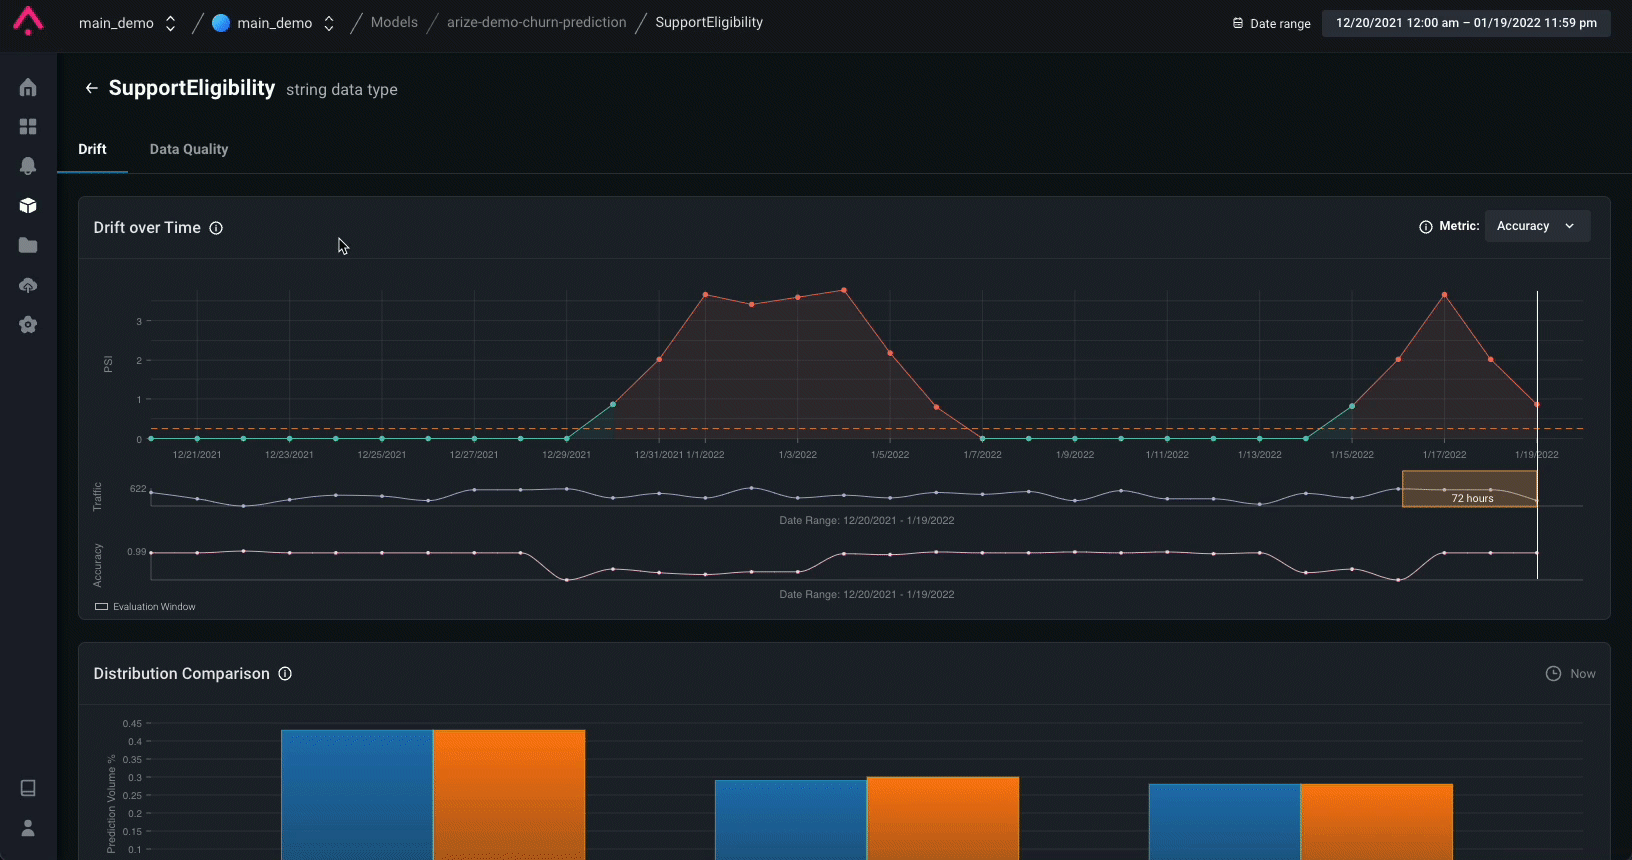Viewport: 1632px width, 860px height.
Task: Click the first orange distribution bar
Action: [509, 795]
